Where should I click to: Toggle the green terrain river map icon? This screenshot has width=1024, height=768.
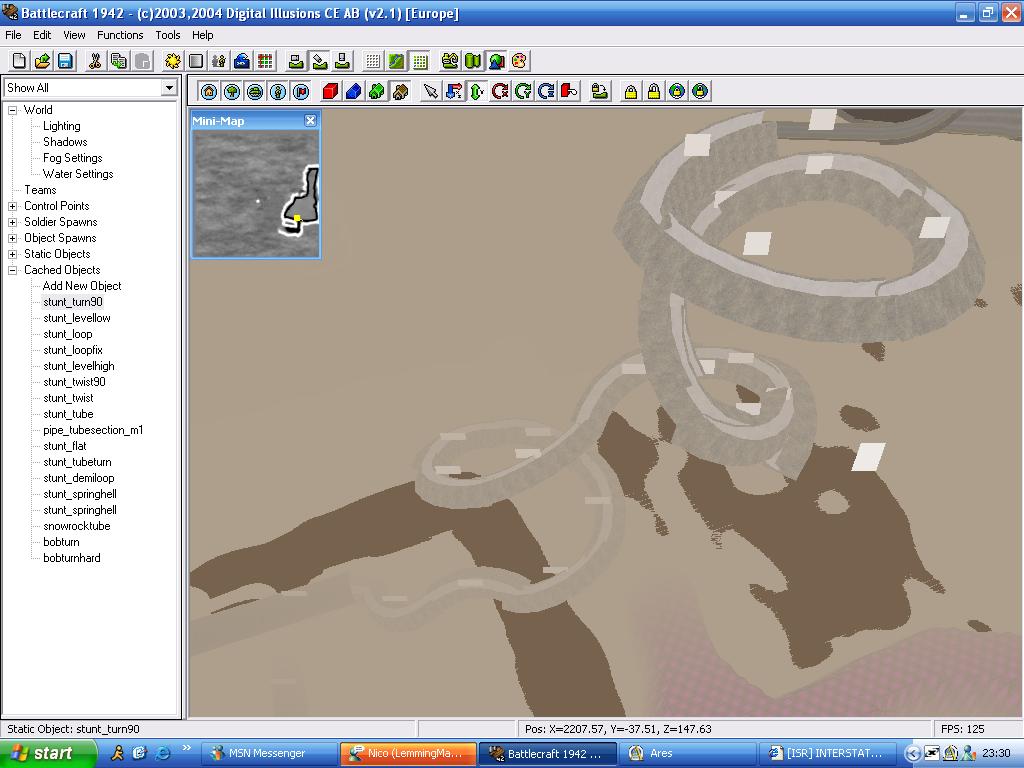coord(396,61)
